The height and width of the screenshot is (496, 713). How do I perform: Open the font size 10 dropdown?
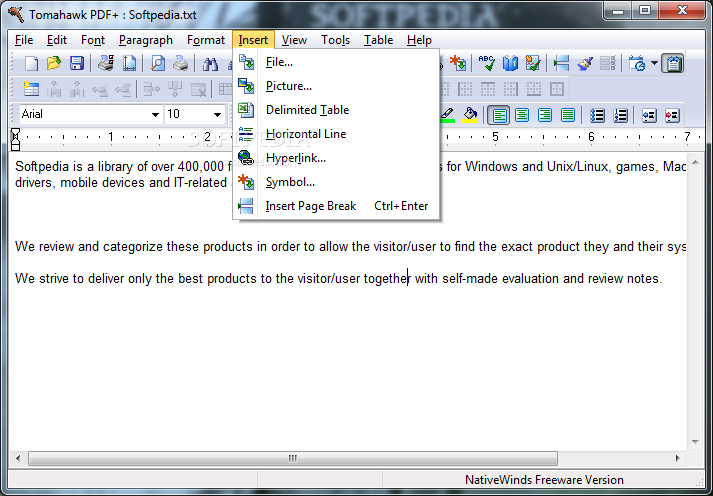tap(217, 115)
